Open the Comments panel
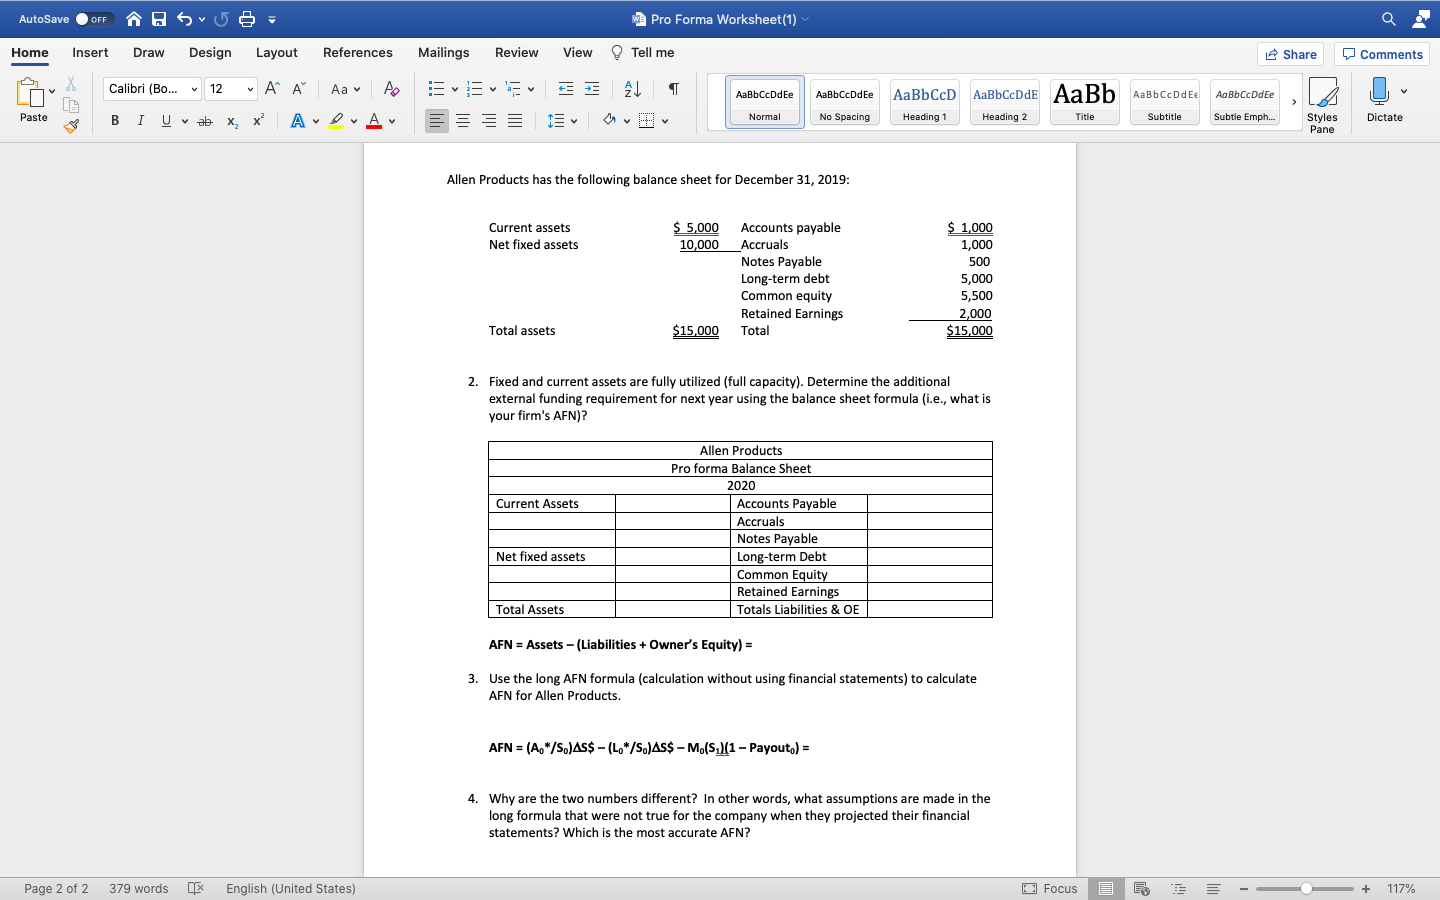The image size is (1440, 900). 1381,54
